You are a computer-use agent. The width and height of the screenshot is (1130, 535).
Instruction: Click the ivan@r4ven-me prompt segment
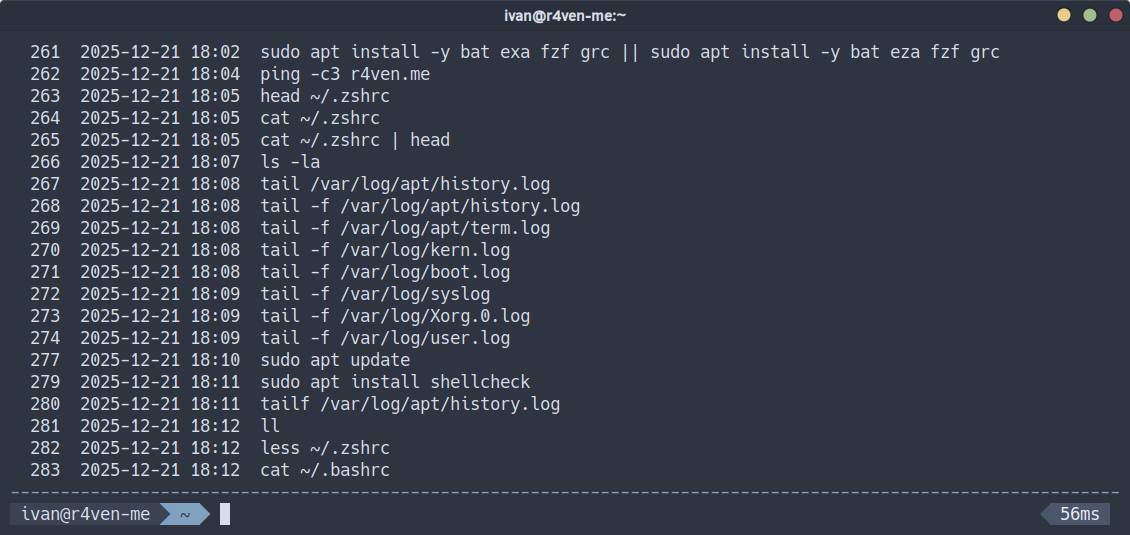(86, 514)
